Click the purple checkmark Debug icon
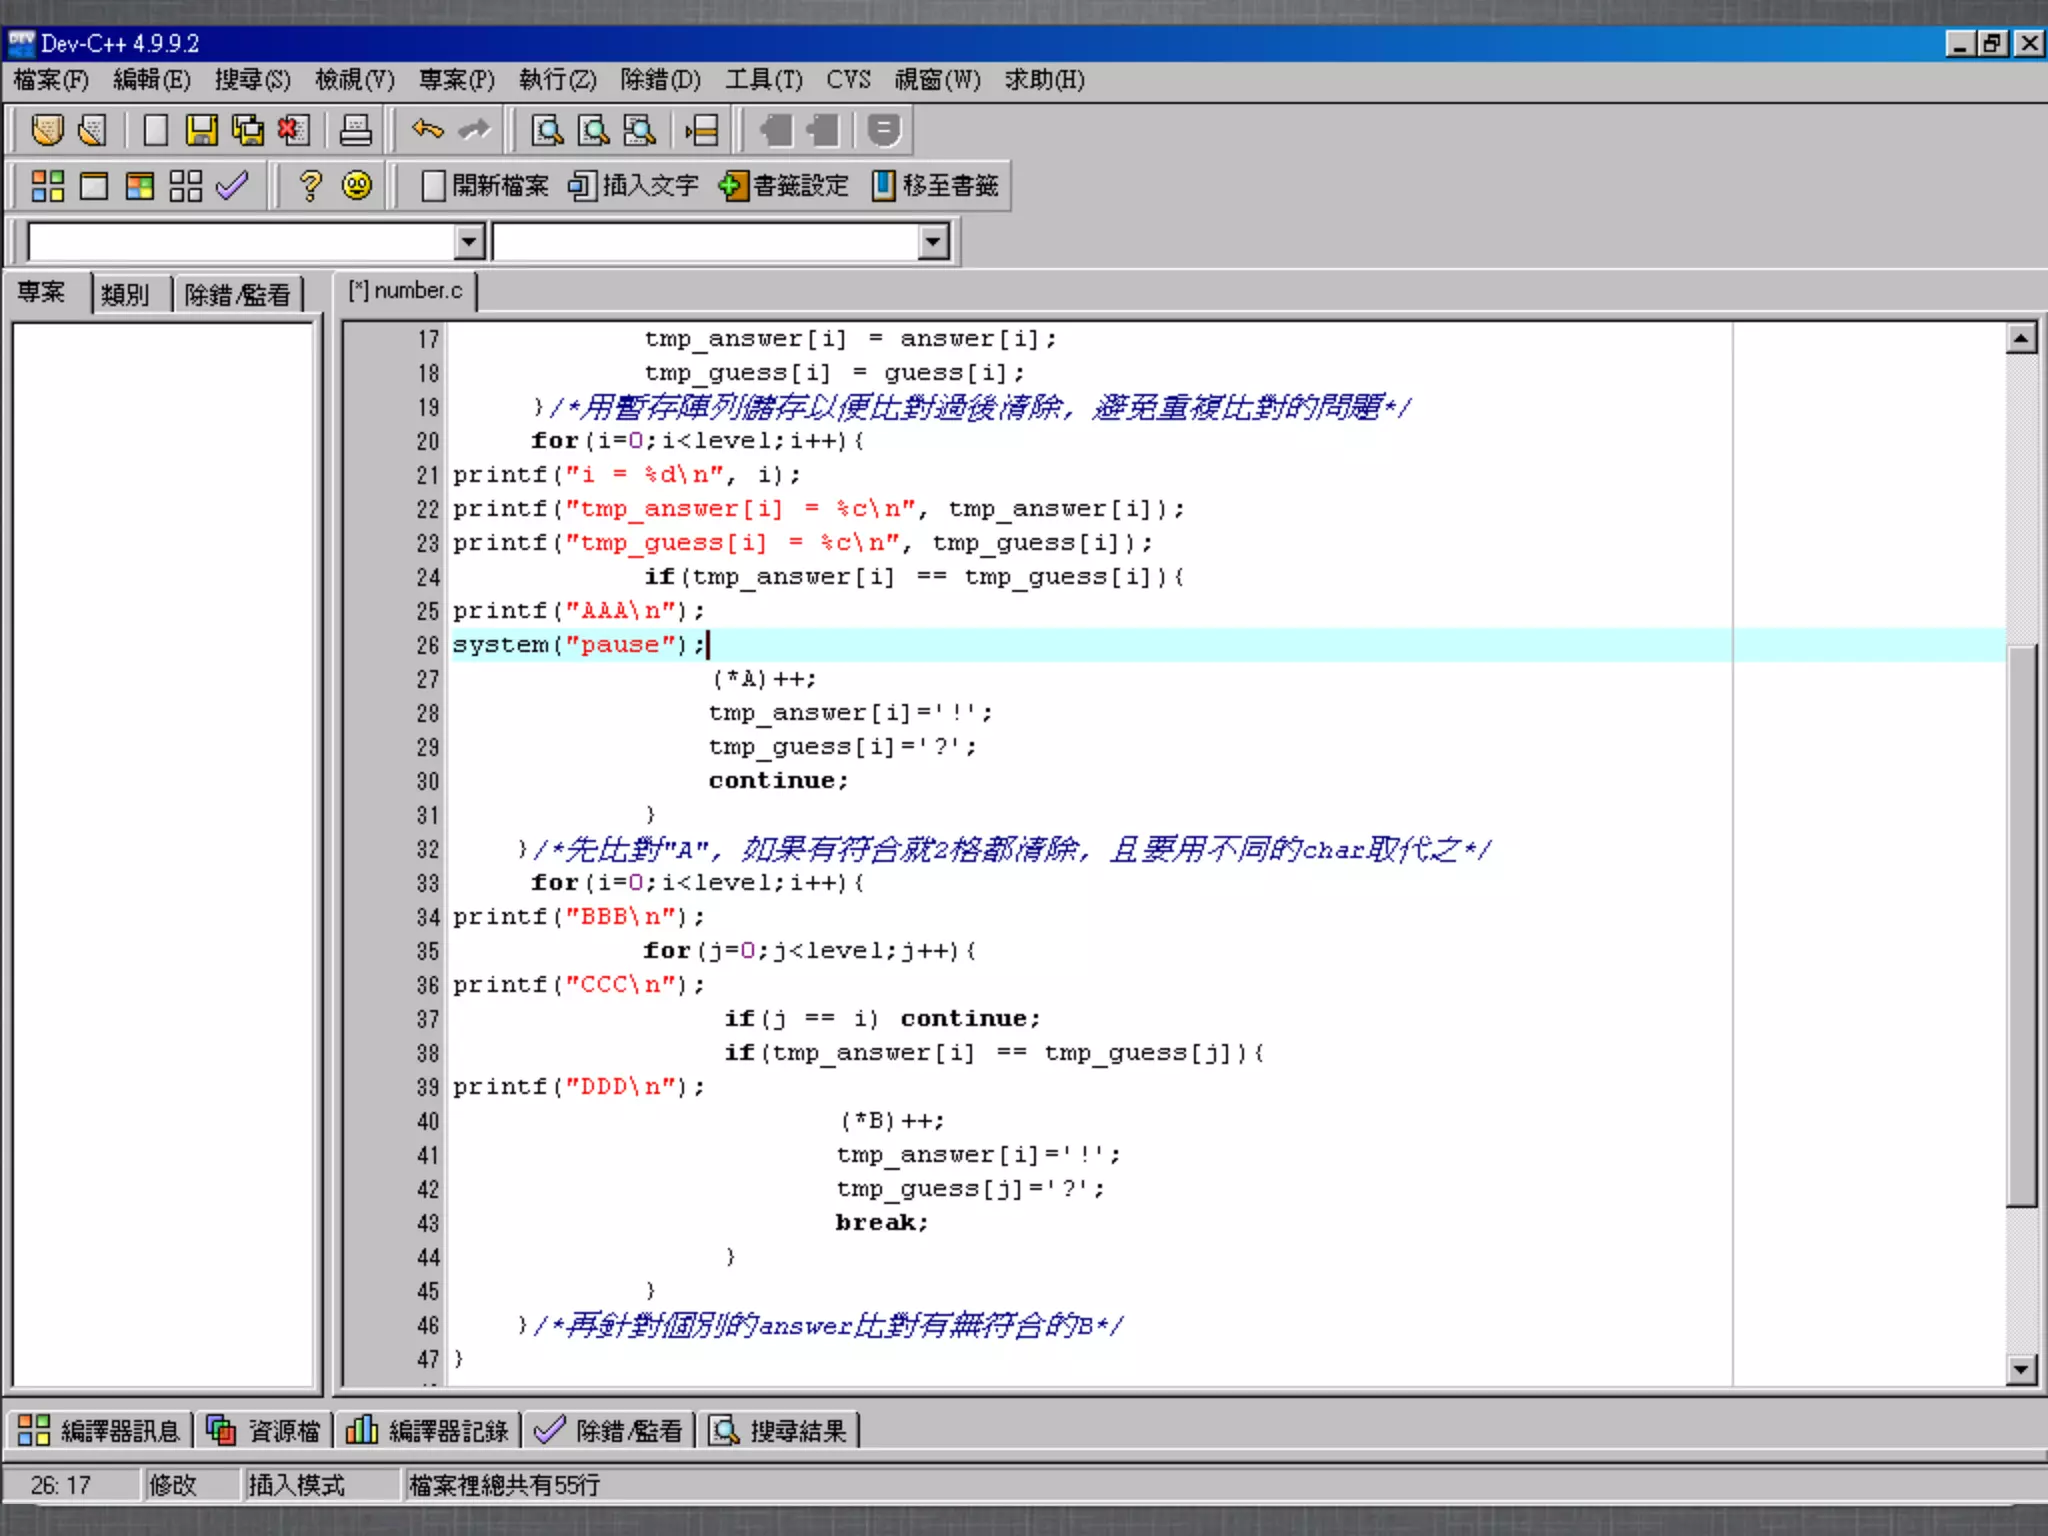This screenshot has height=1536, width=2048. (x=232, y=186)
